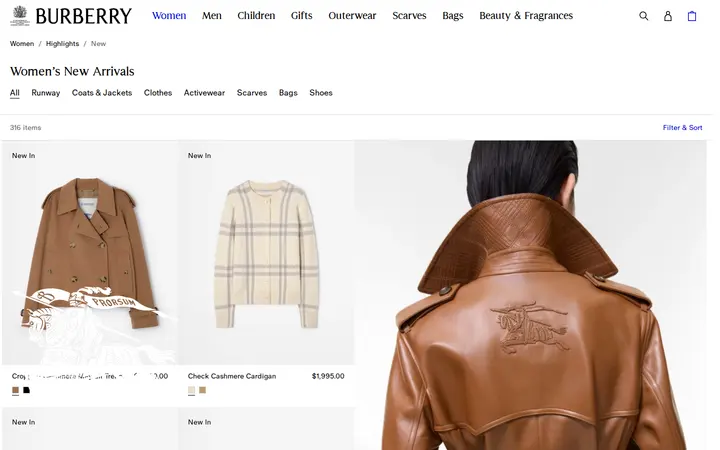
Task: Open the Beauty & Fragrances menu
Action: pyautogui.click(x=526, y=16)
